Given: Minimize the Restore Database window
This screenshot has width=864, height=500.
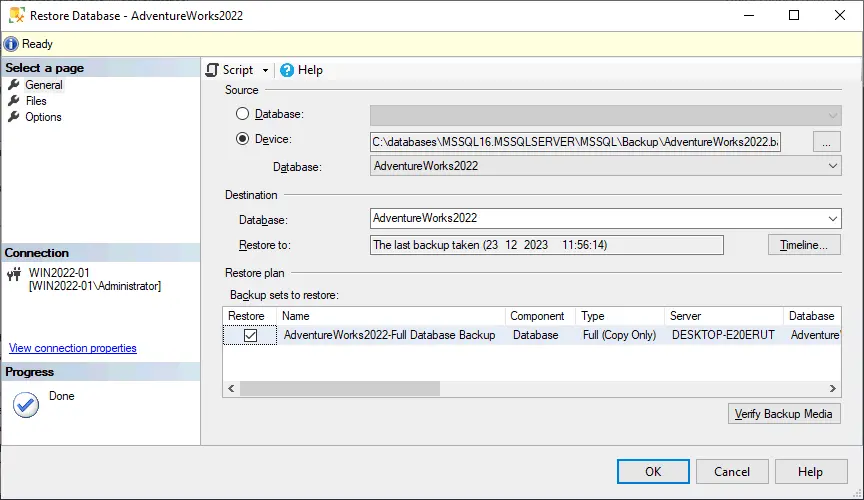Looking at the screenshot, I should [x=749, y=15].
